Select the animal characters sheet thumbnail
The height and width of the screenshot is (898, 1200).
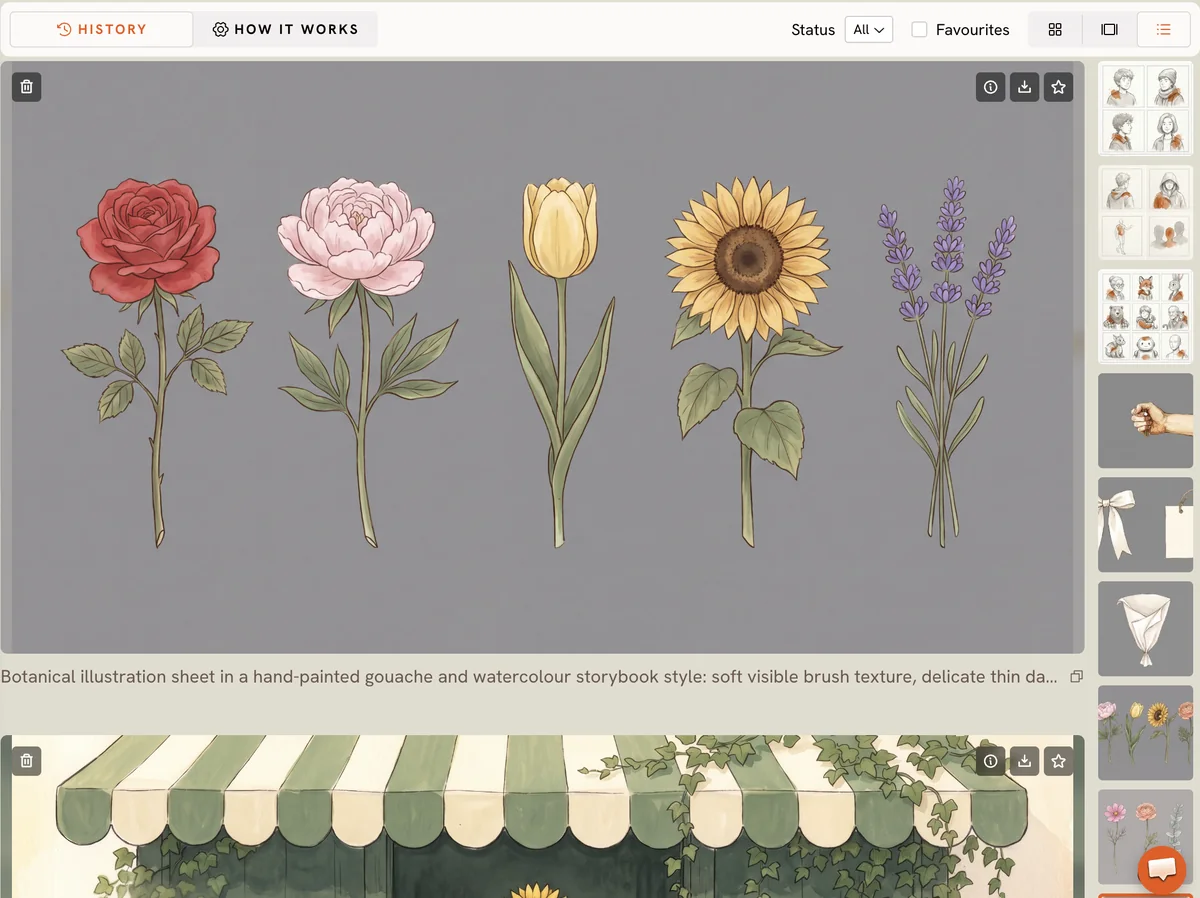point(1146,317)
